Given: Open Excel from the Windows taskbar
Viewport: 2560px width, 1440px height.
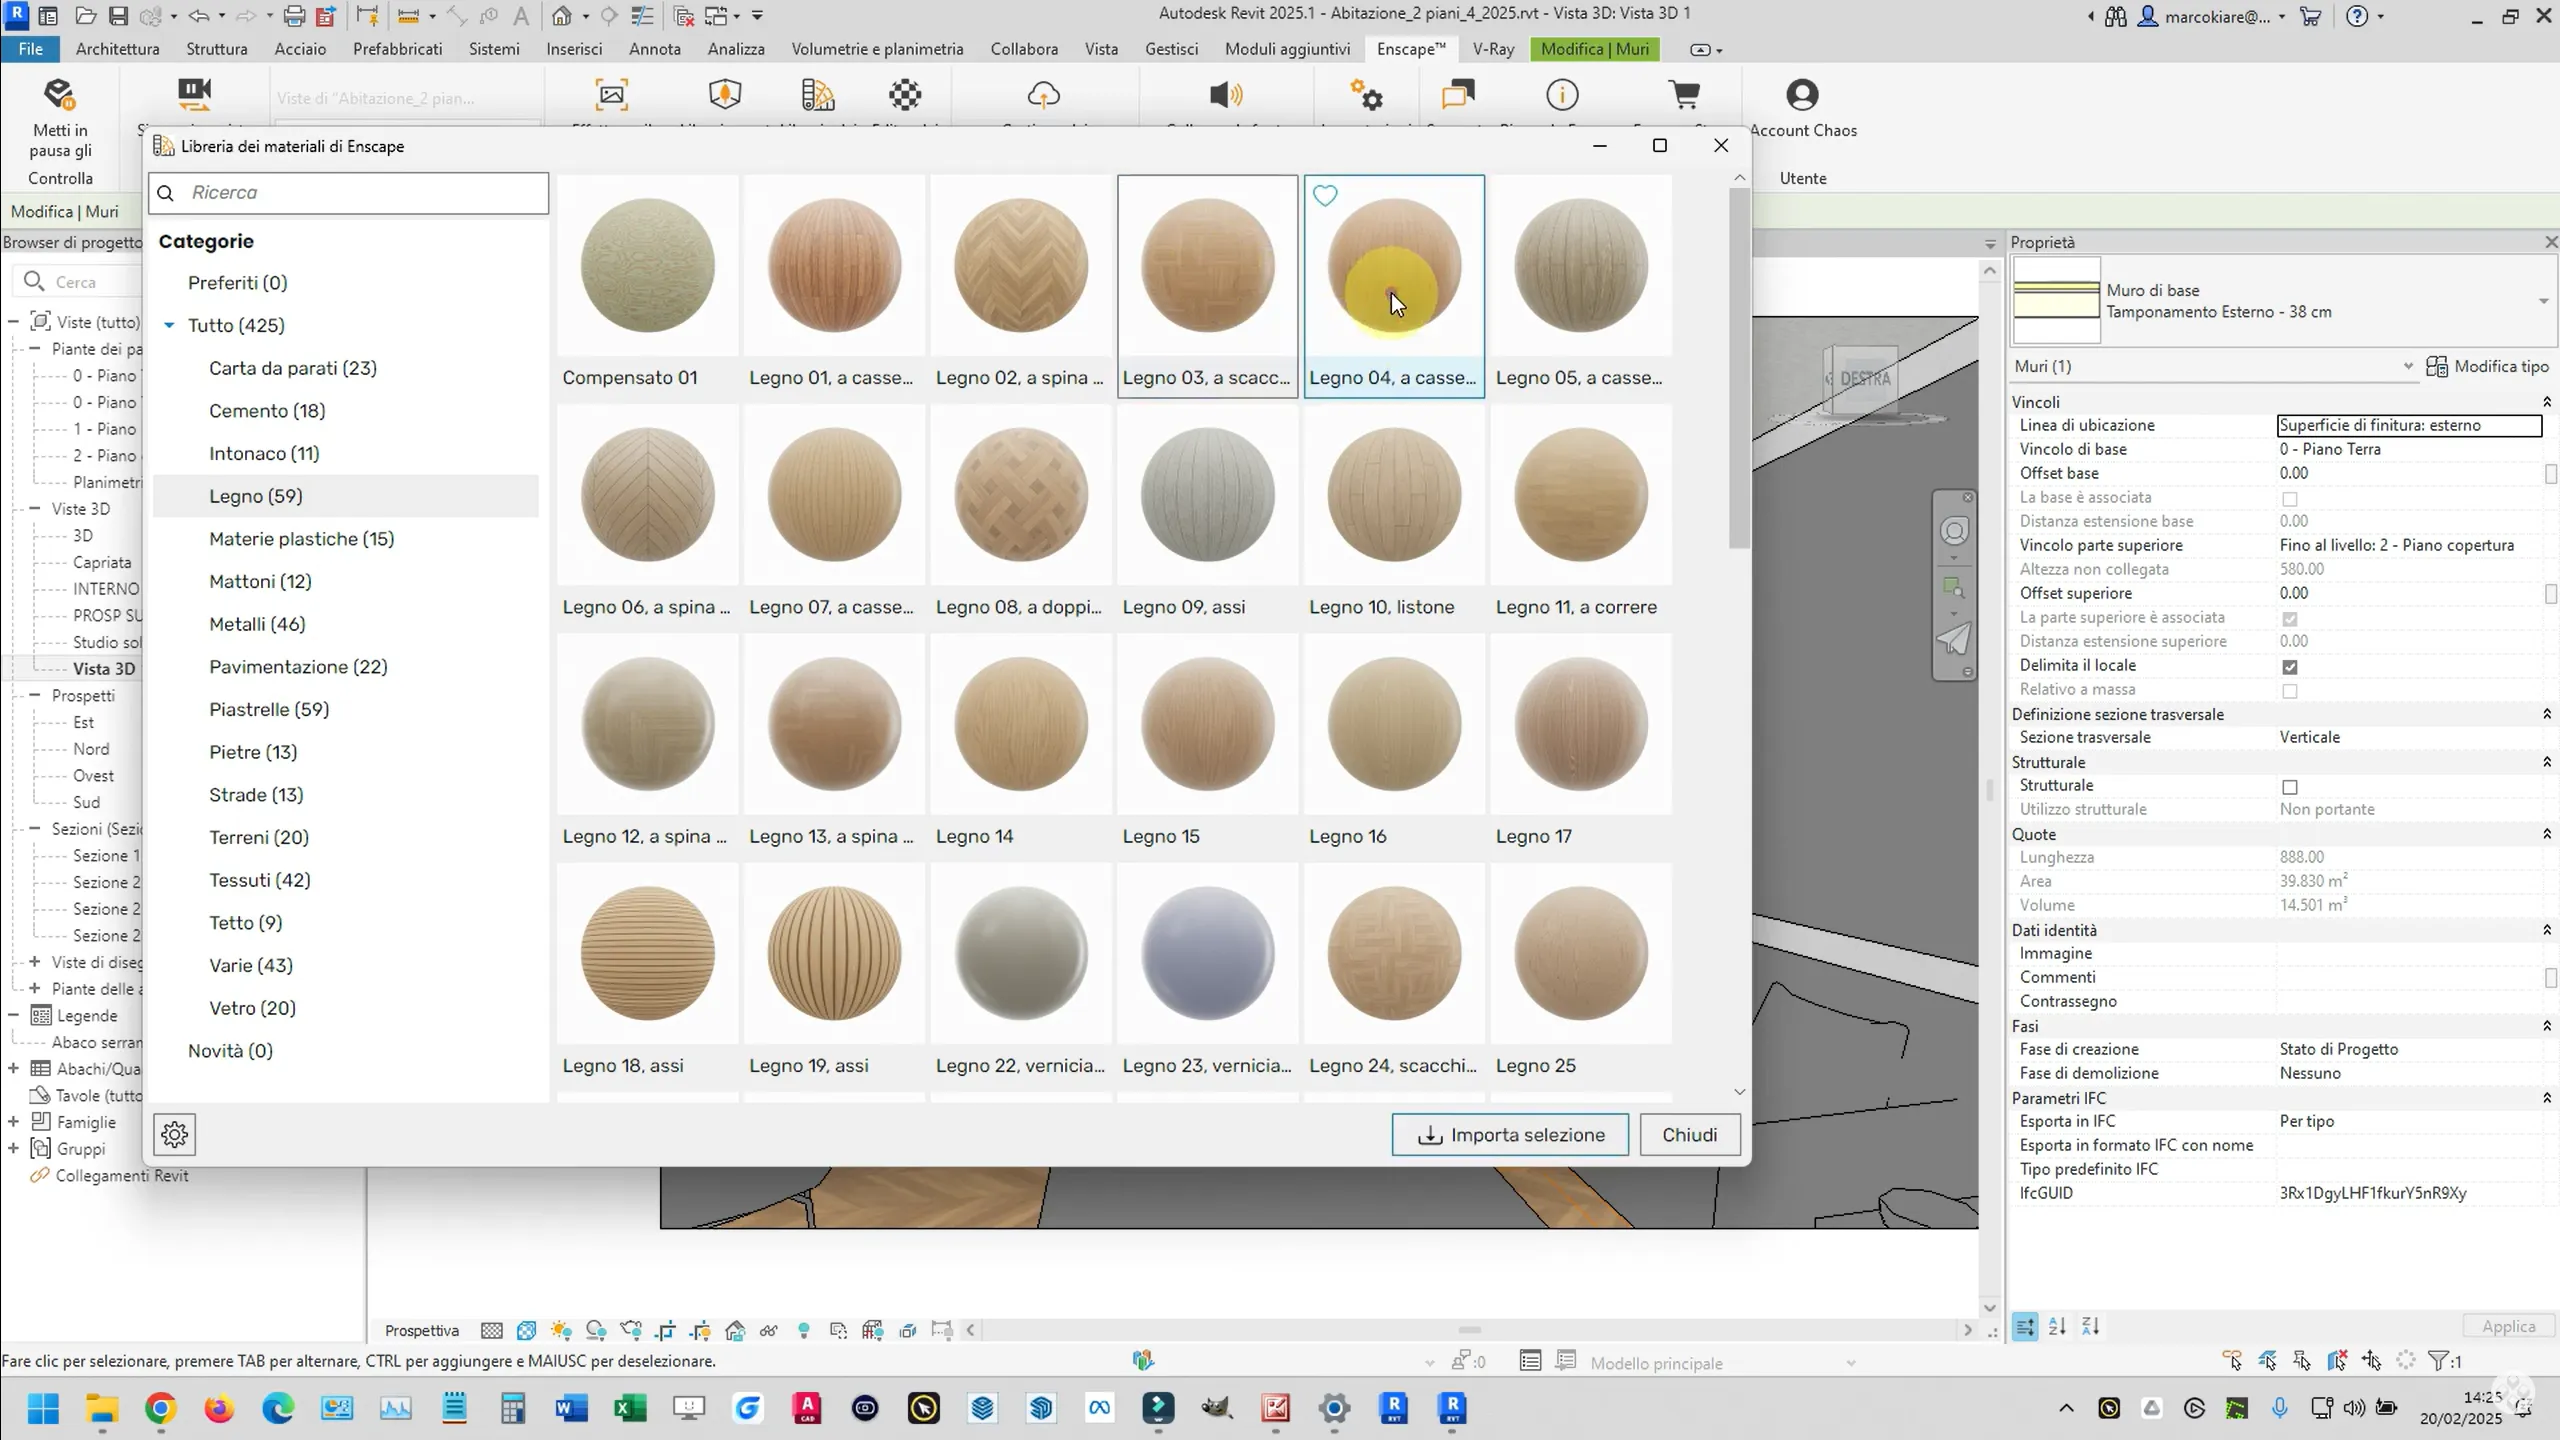Looking at the screenshot, I should click(630, 1409).
